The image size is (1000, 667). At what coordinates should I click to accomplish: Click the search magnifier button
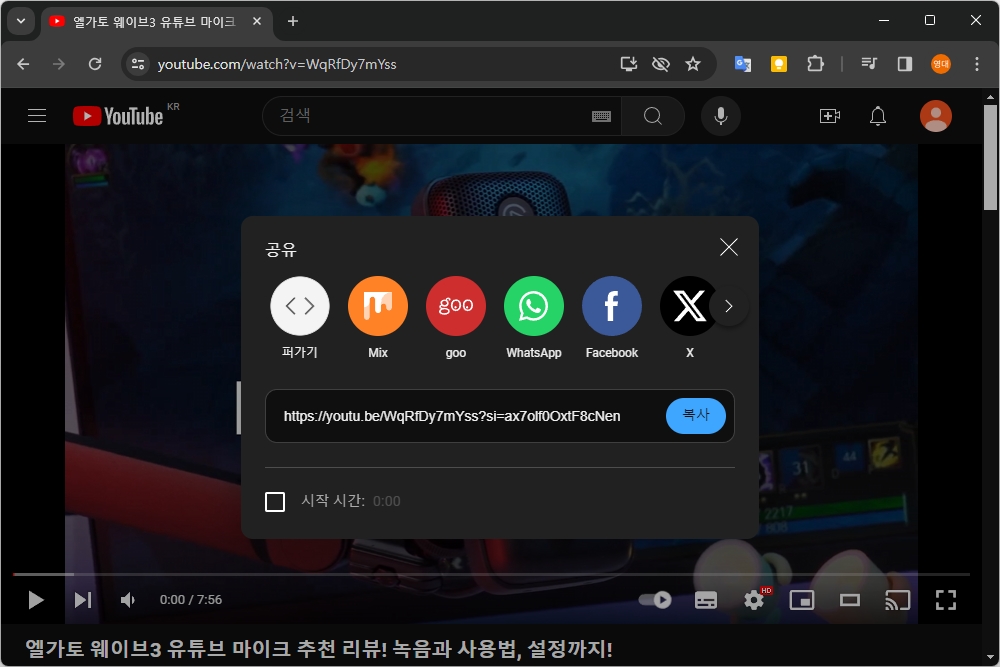coord(652,116)
